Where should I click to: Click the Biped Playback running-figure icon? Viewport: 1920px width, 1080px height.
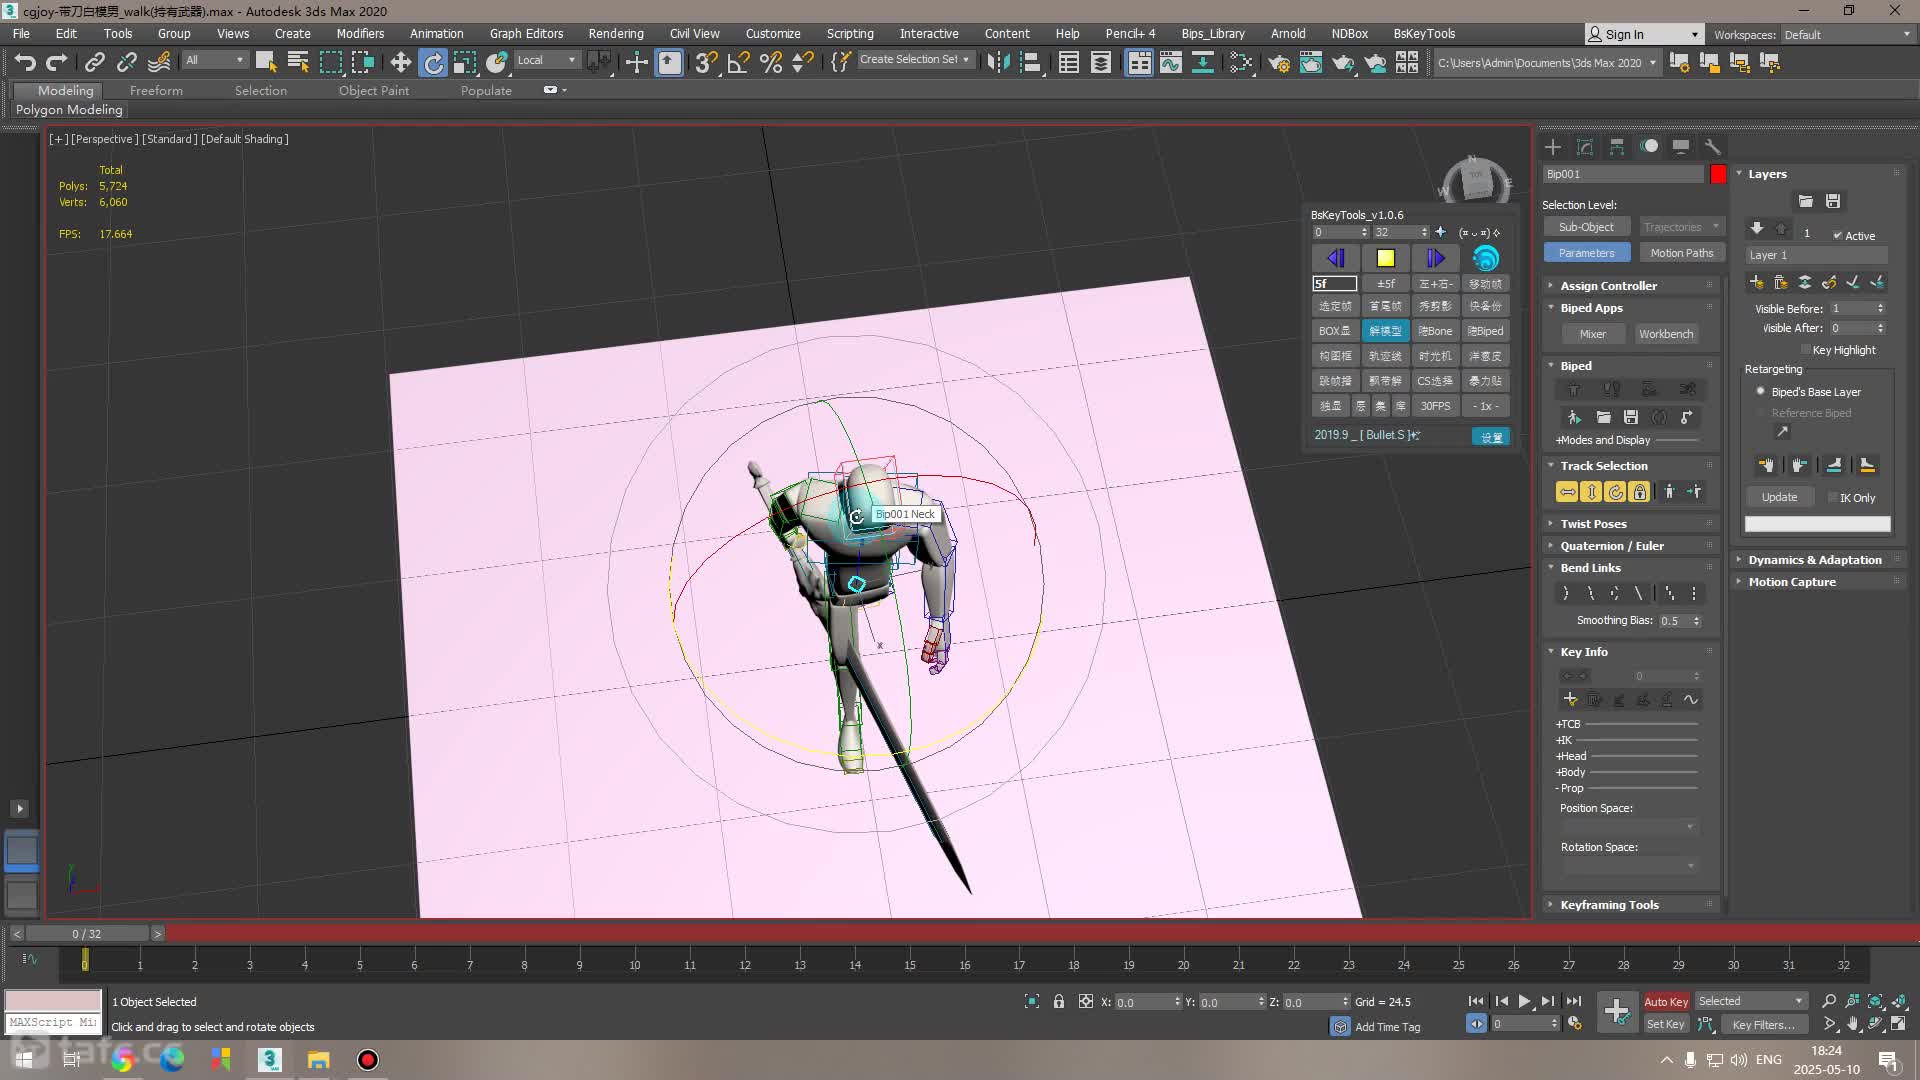coord(1574,417)
